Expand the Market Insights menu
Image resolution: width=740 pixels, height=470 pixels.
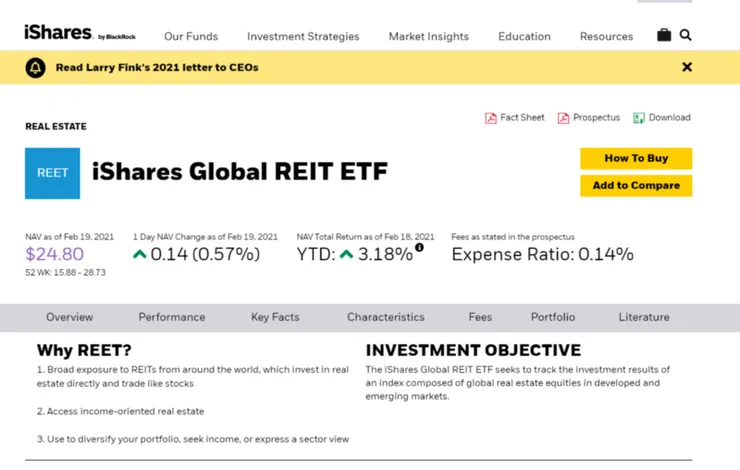428,36
